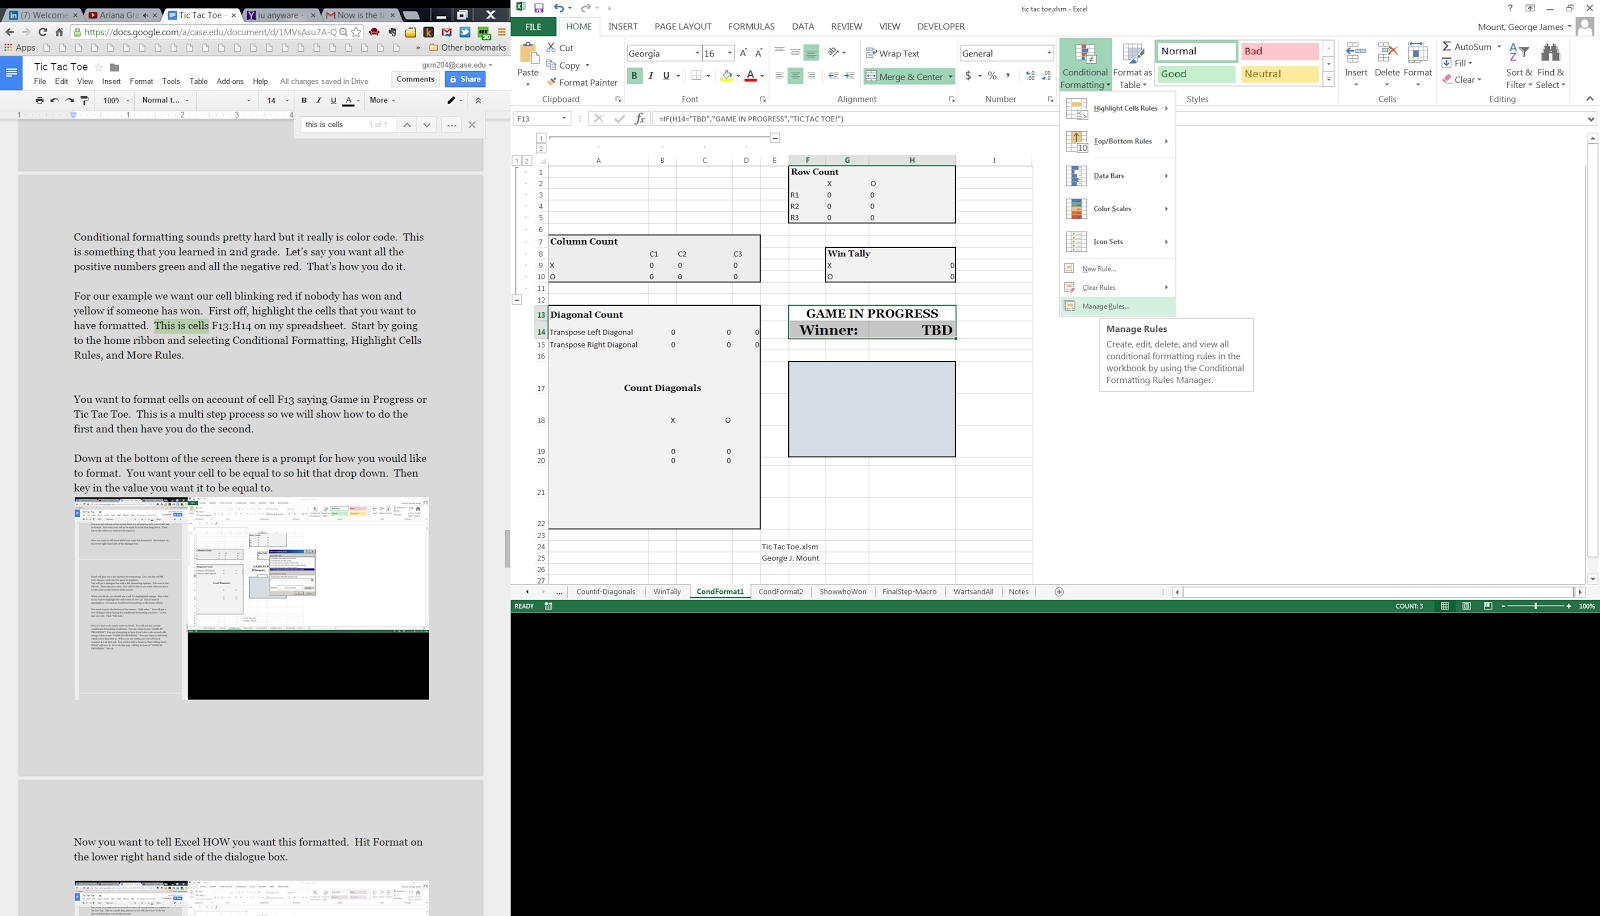Click AutoSum sigma icon

coord(1447,47)
